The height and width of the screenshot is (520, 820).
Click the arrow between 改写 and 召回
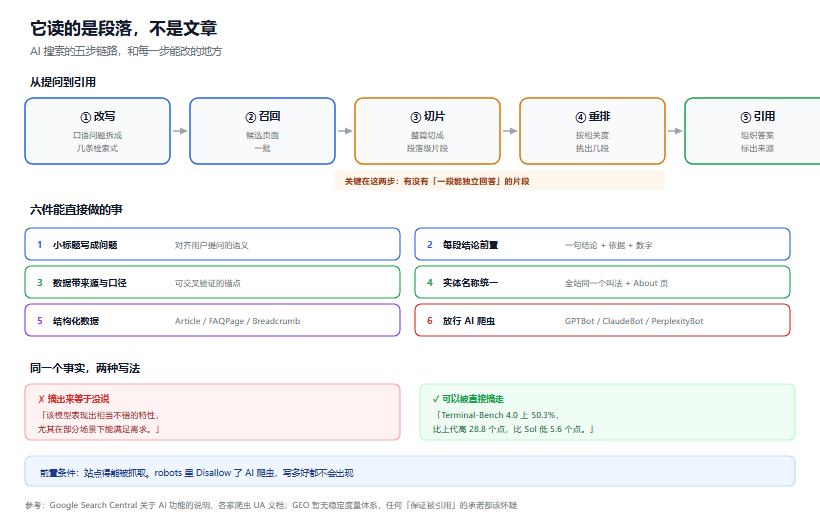point(180,131)
